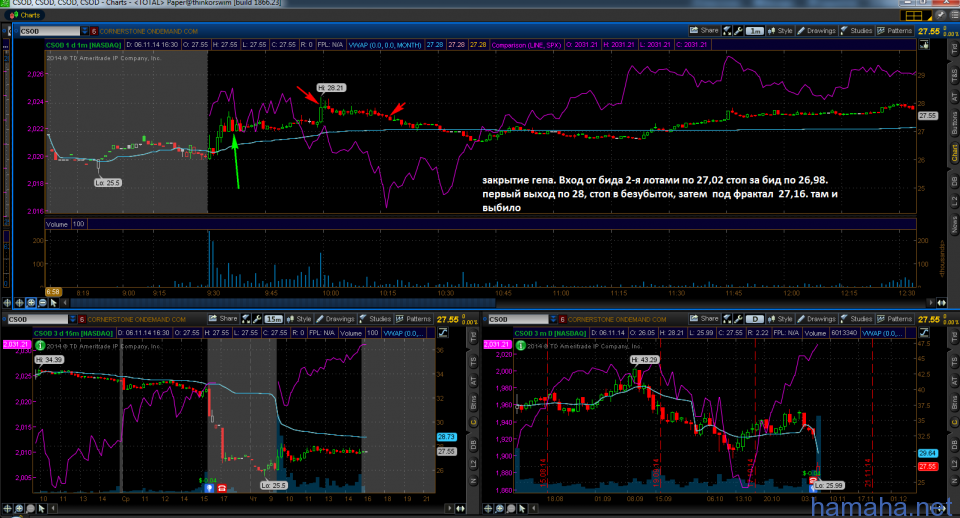
Task: Select the pointer cursor tool under top chart
Action: click(54, 302)
